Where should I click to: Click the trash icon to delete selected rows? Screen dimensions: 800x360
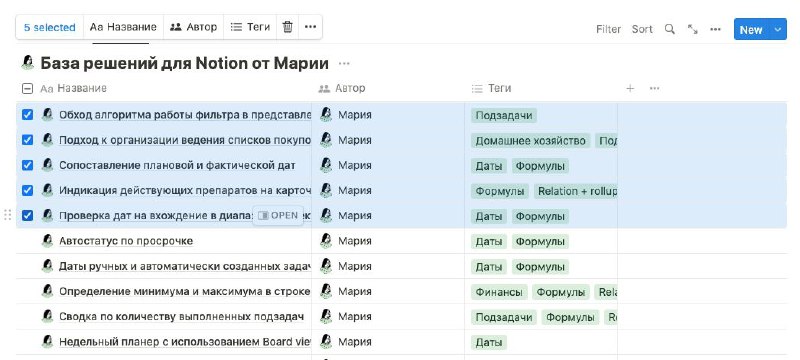[288, 27]
